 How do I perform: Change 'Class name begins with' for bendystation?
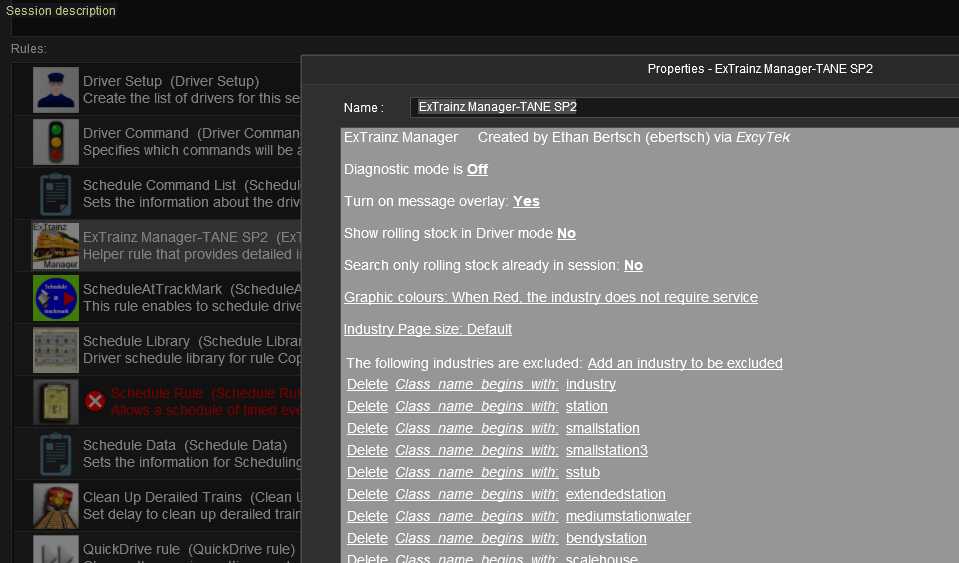pos(476,539)
